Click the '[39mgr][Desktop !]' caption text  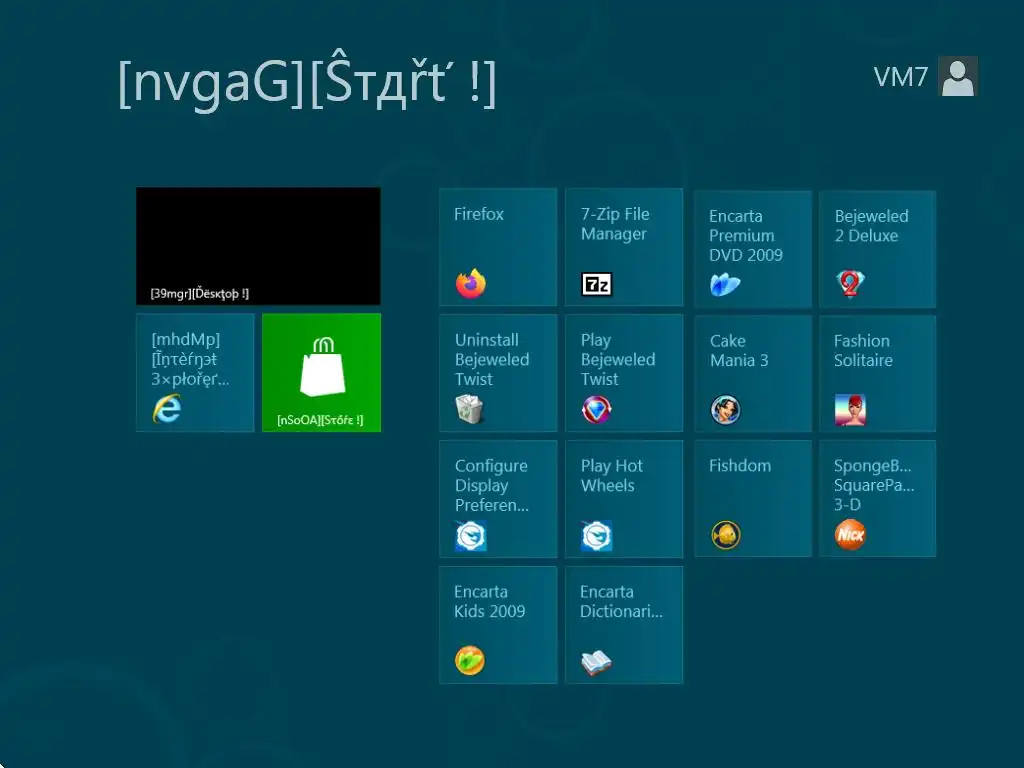[199, 294]
